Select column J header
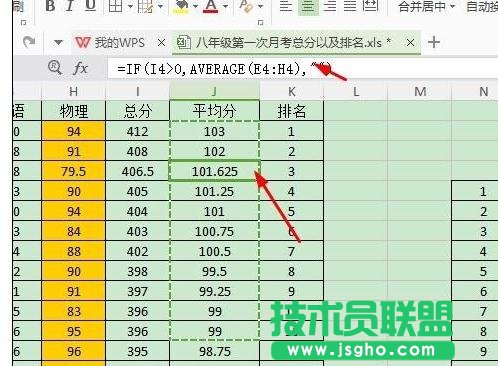The image size is (498, 366). click(x=214, y=91)
